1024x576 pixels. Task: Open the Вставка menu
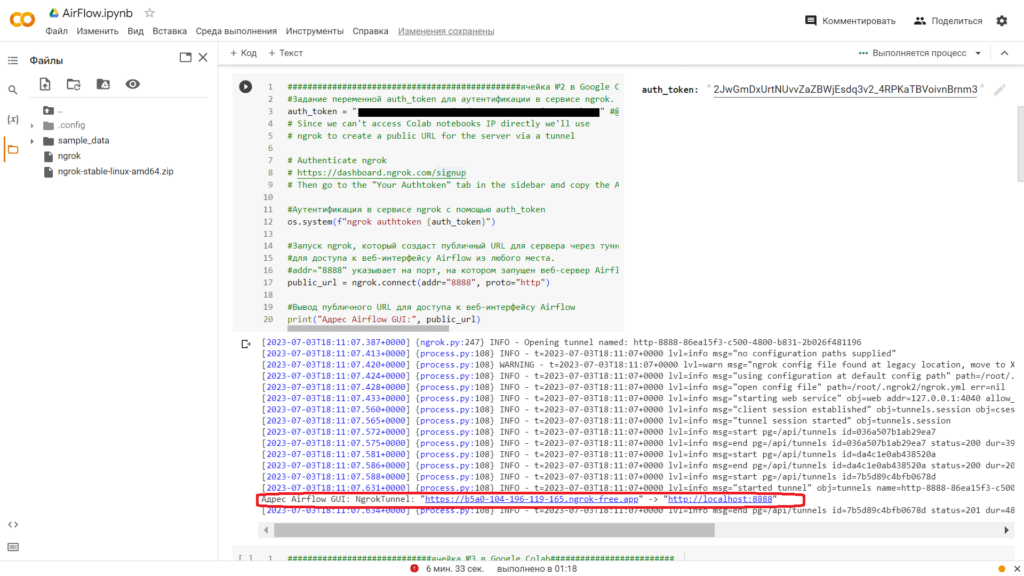pyautogui.click(x=169, y=31)
